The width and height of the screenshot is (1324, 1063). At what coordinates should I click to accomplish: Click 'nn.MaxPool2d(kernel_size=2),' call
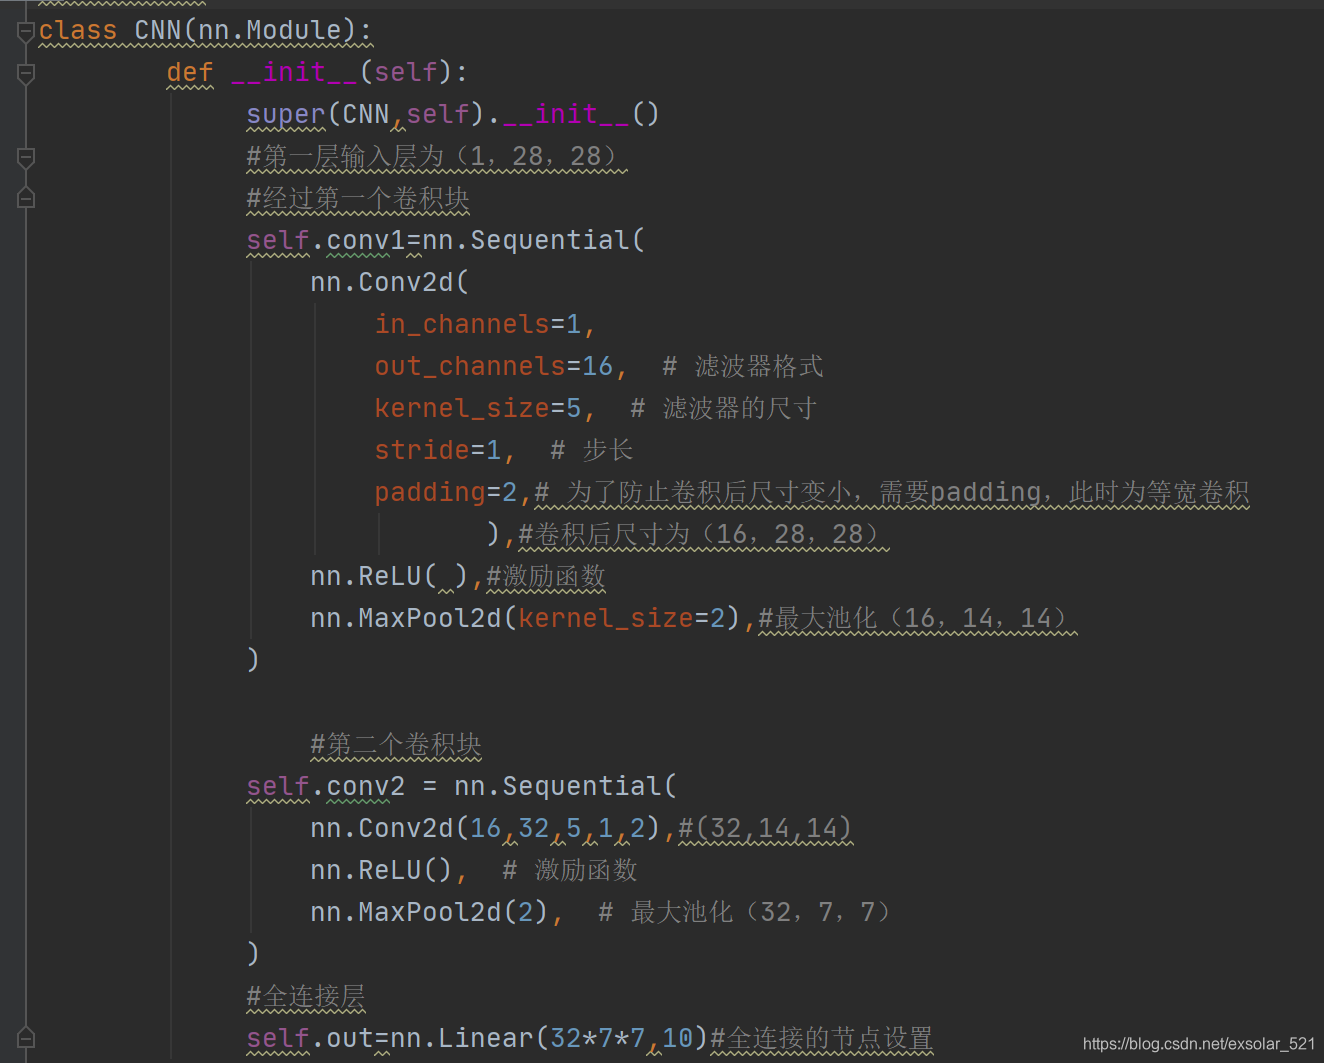coord(533,619)
